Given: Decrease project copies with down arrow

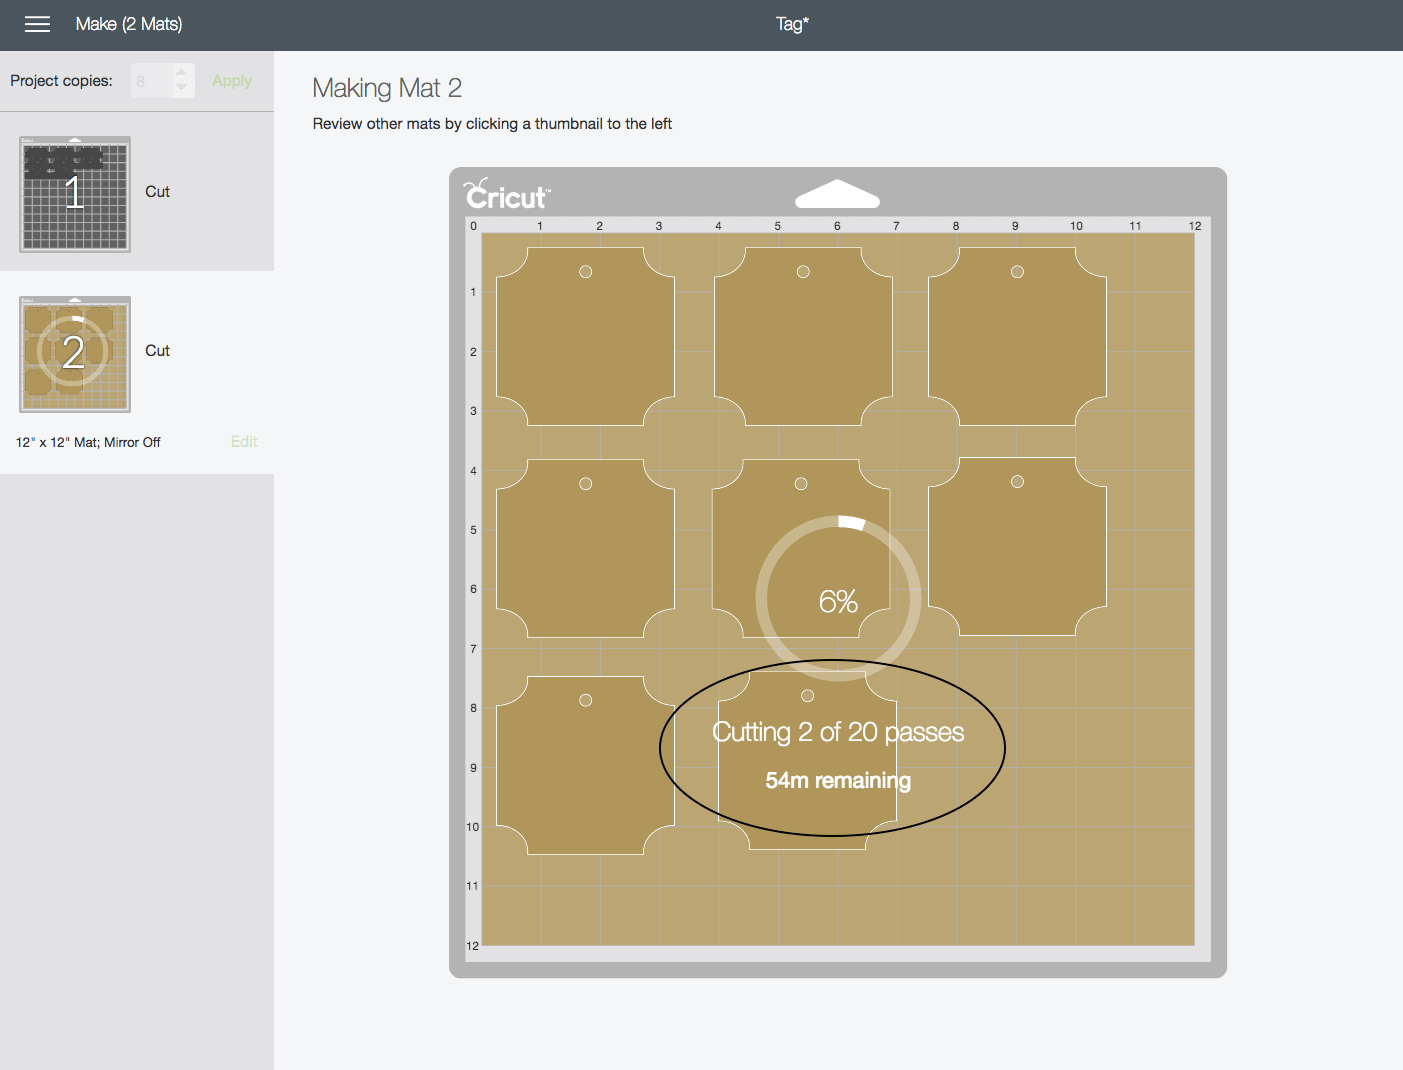Looking at the screenshot, I should pos(182,88).
